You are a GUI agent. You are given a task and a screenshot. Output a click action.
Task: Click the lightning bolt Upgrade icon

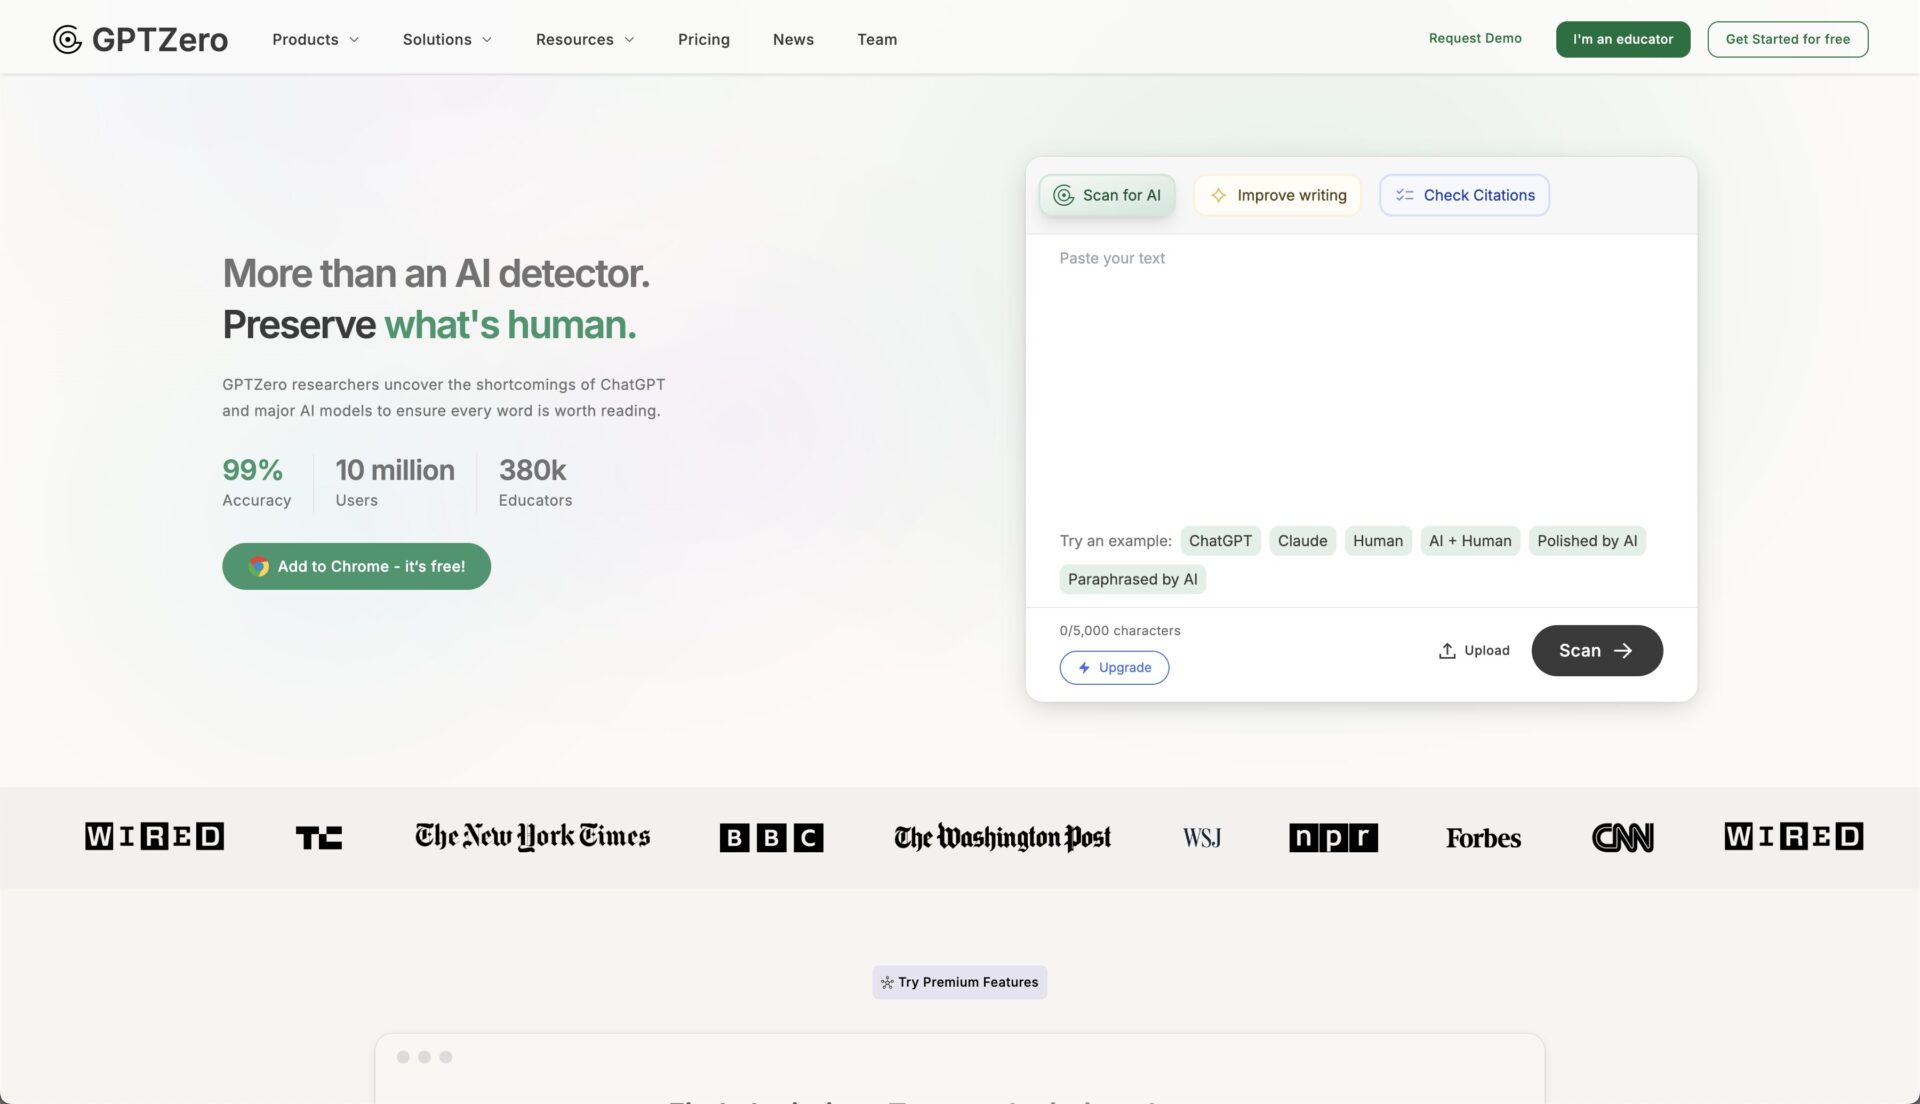coord(1084,667)
